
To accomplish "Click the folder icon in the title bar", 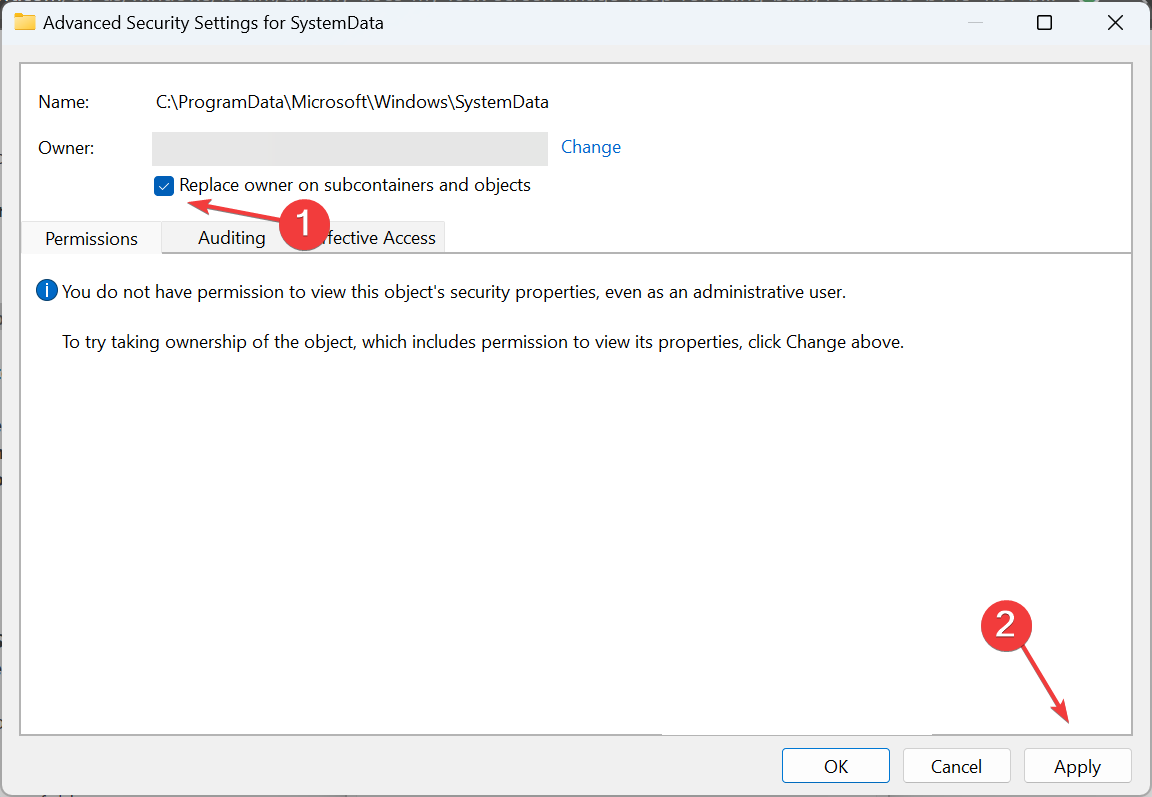I will pyautogui.click(x=24, y=22).
